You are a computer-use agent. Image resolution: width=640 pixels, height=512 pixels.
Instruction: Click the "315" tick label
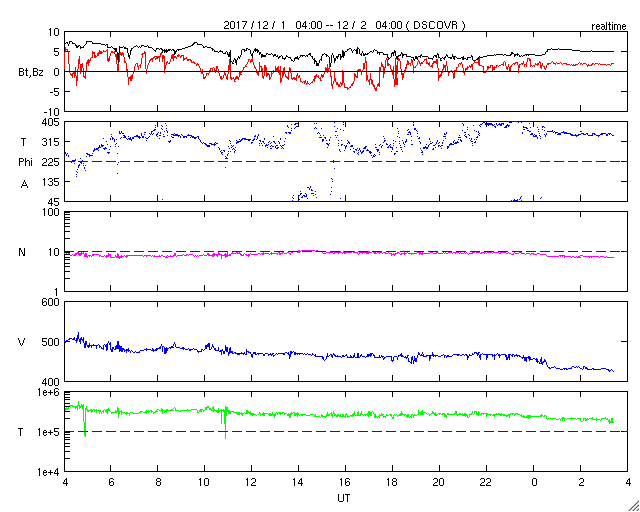[x=51, y=142]
